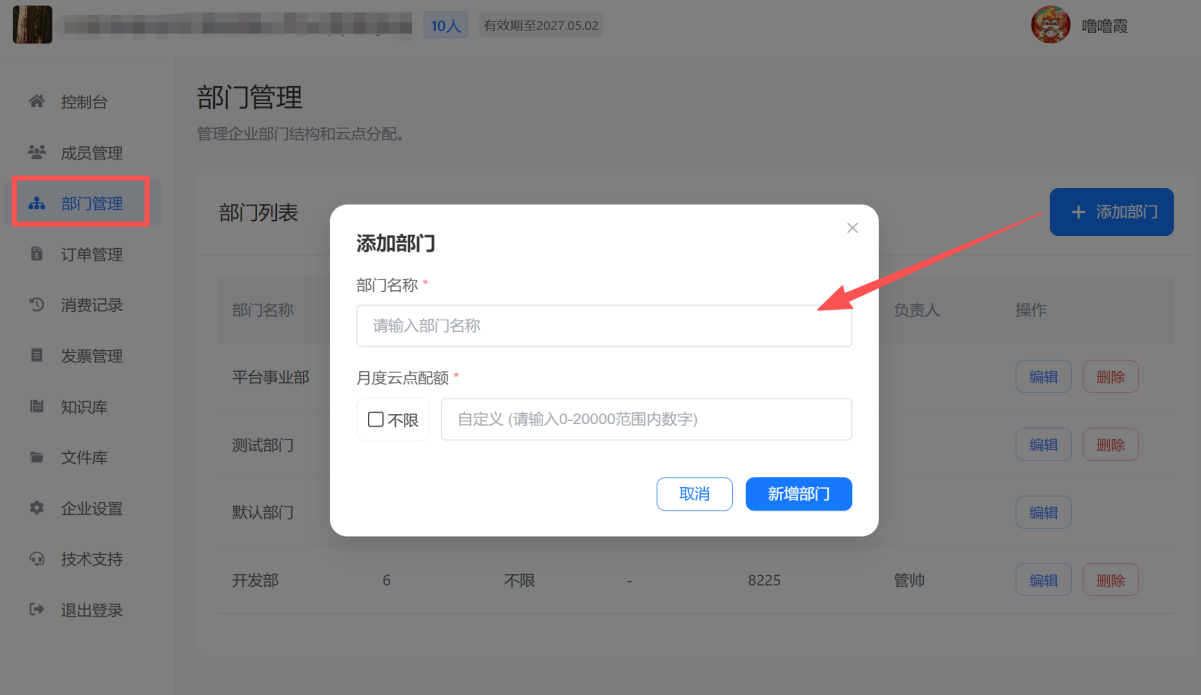Open 部门管理 in the sidebar
This screenshot has width=1201, height=695.
click(x=91, y=204)
